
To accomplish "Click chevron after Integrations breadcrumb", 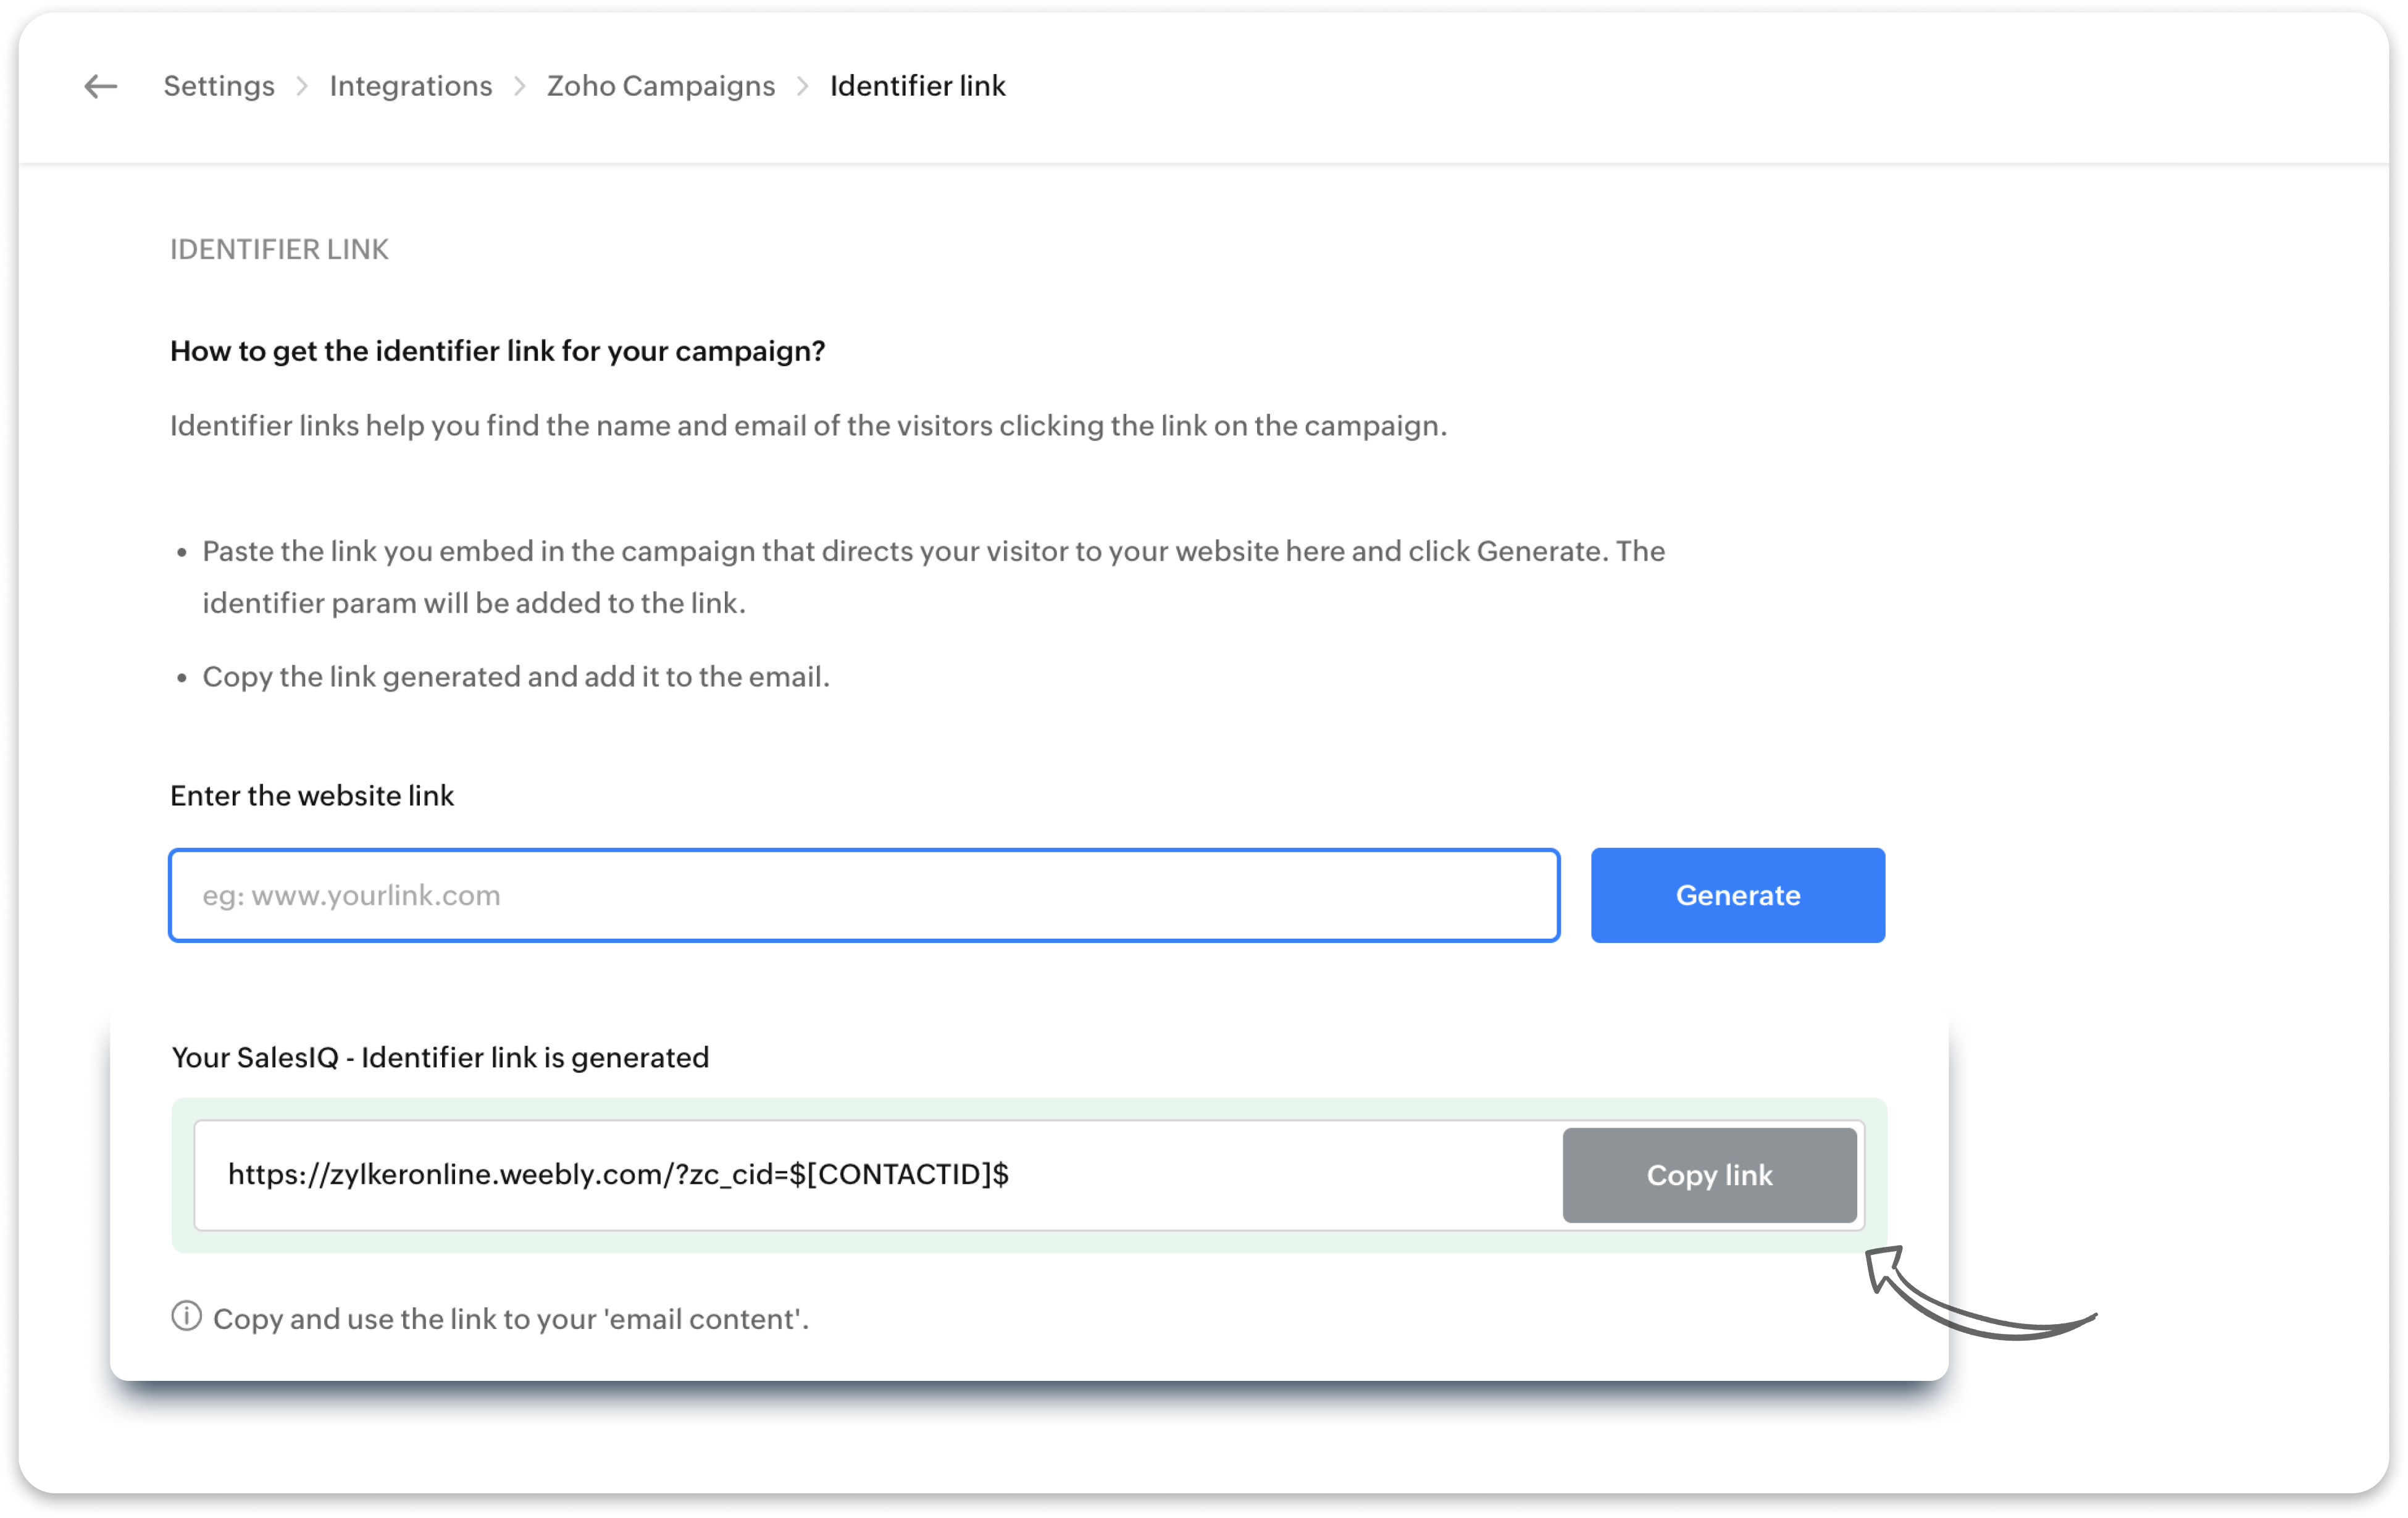I will (520, 87).
